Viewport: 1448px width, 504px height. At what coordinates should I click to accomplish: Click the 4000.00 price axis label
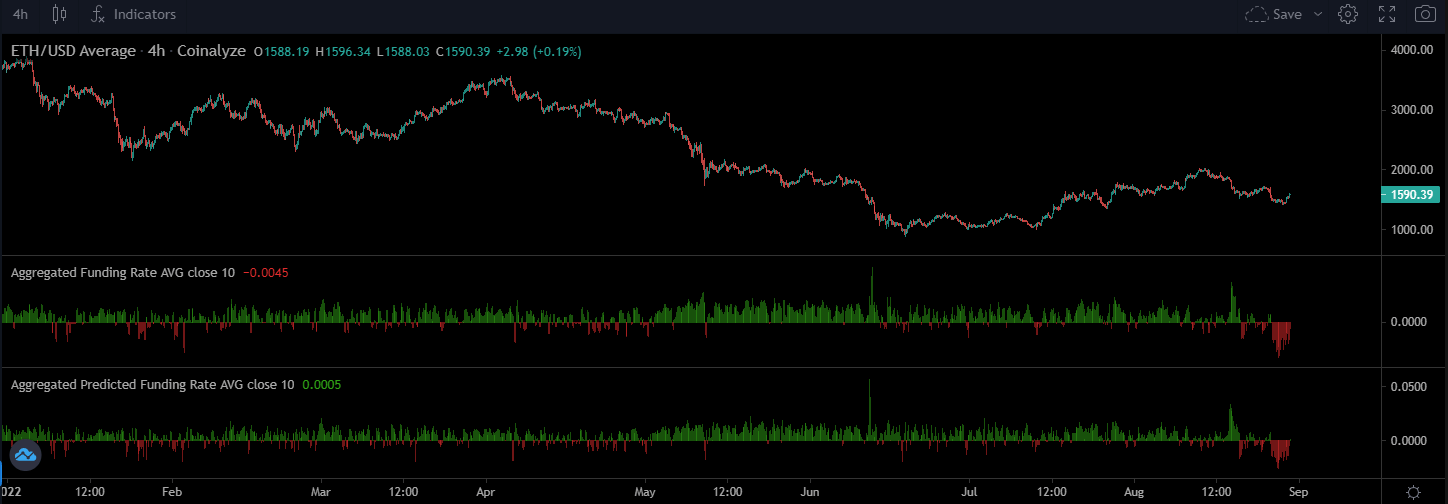(1414, 50)
